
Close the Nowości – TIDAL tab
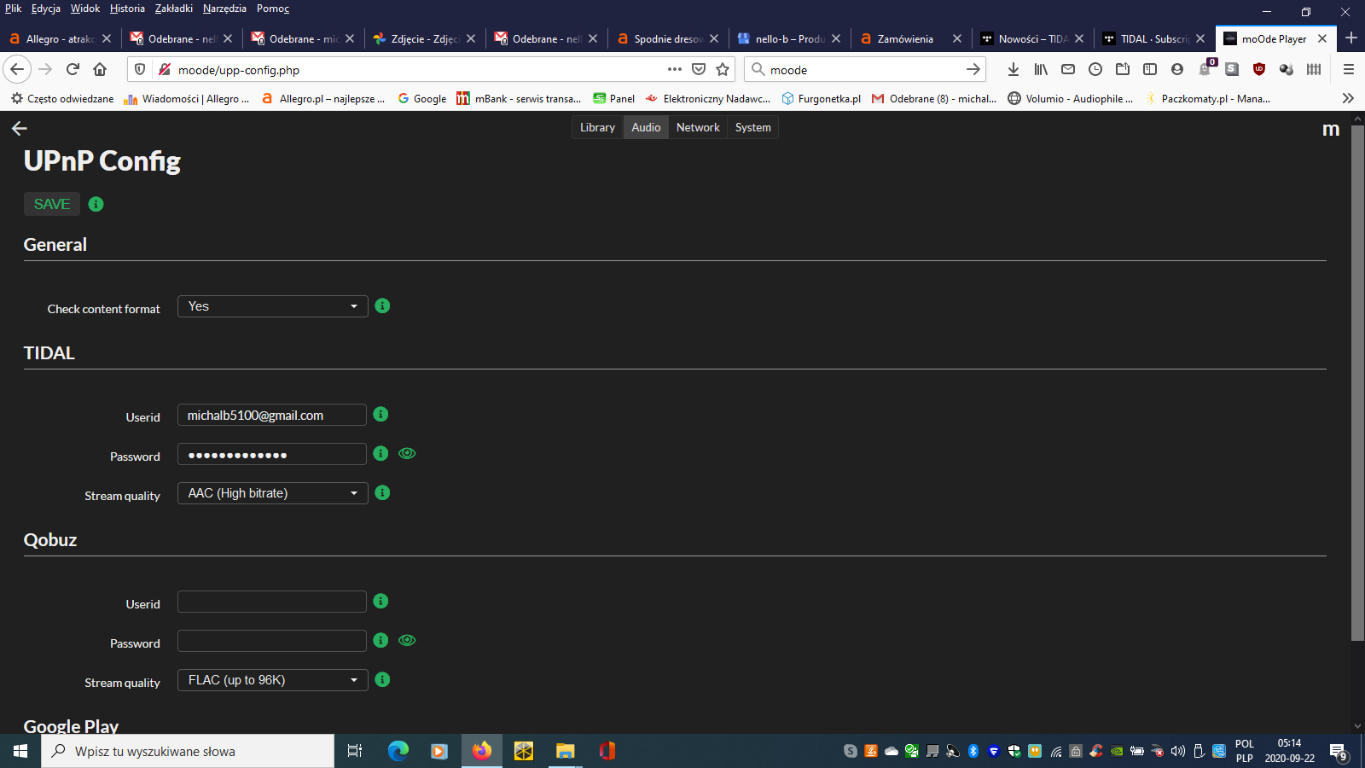(x=1078, y=39)
